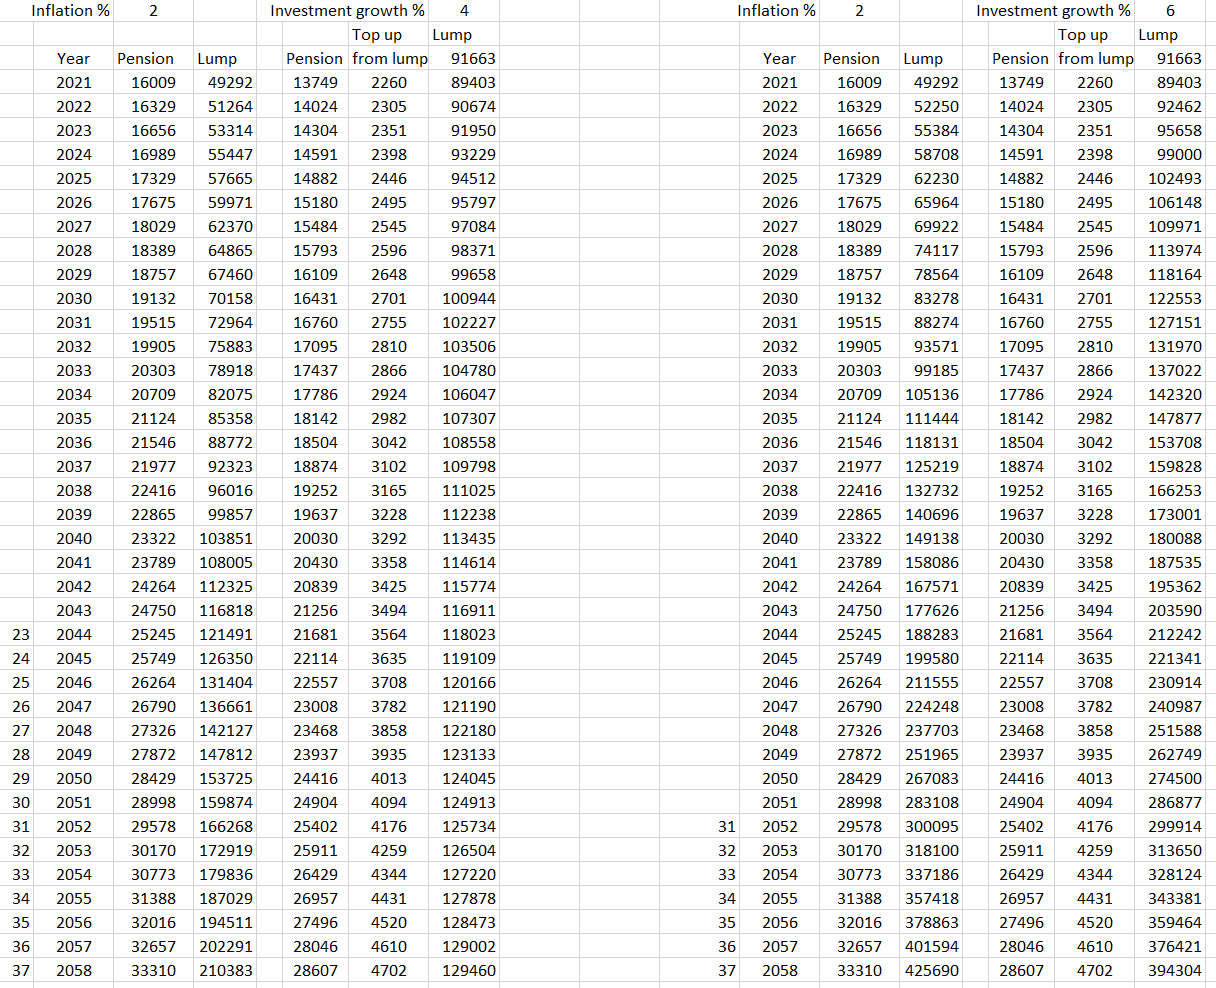1216x988 pixels.
Task: Click the row counter cell labeled 23
Action: [21, 635]
